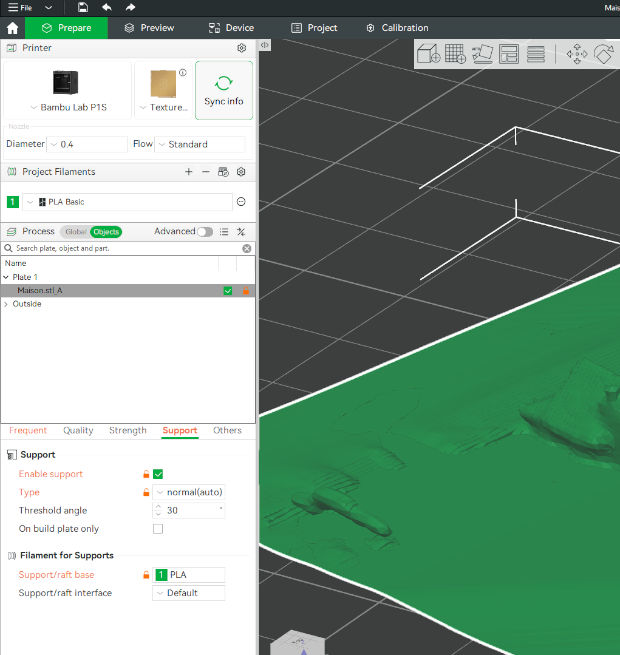The height and width of the screenshot is (655, 620).
Task: Click the undo arrow icon
Action: pos(106,7)
